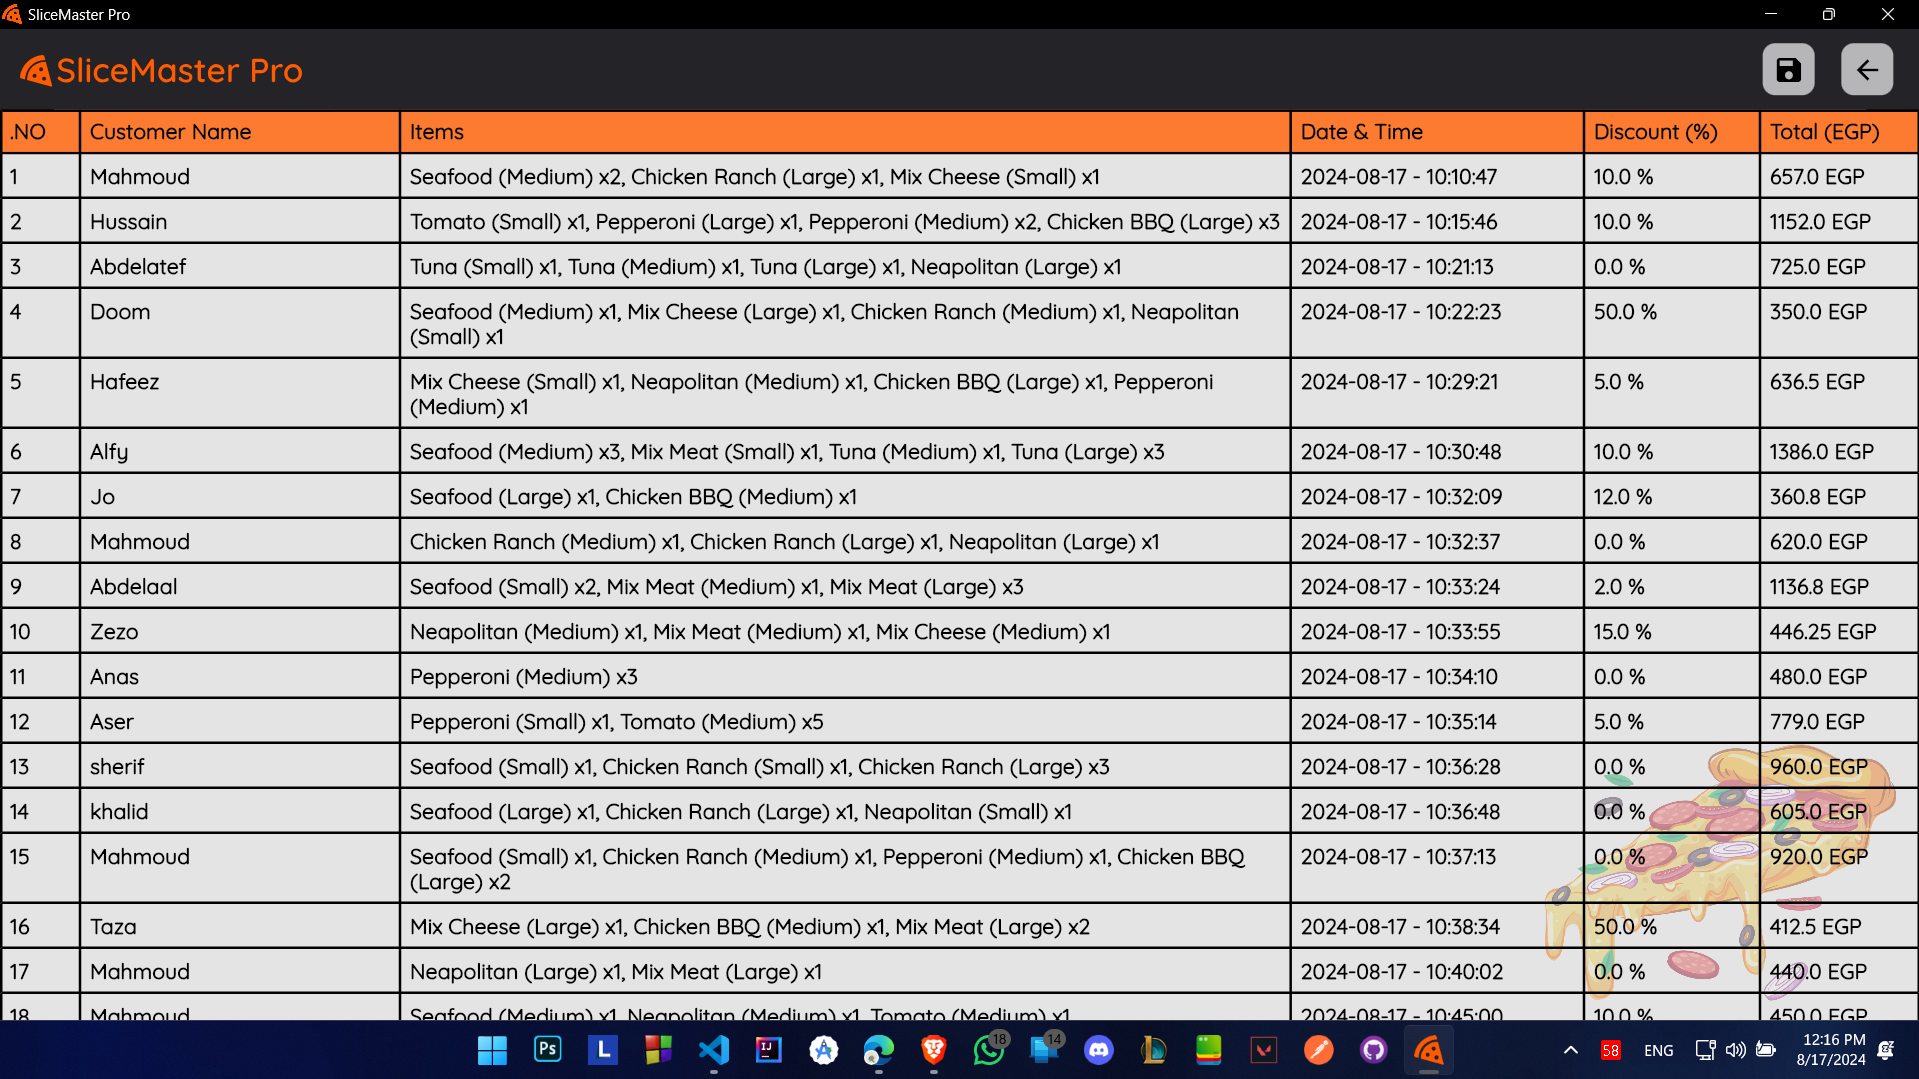1919x1079 pixels.
Task: Select customer name Hafeez
Action: click(124, 382)
